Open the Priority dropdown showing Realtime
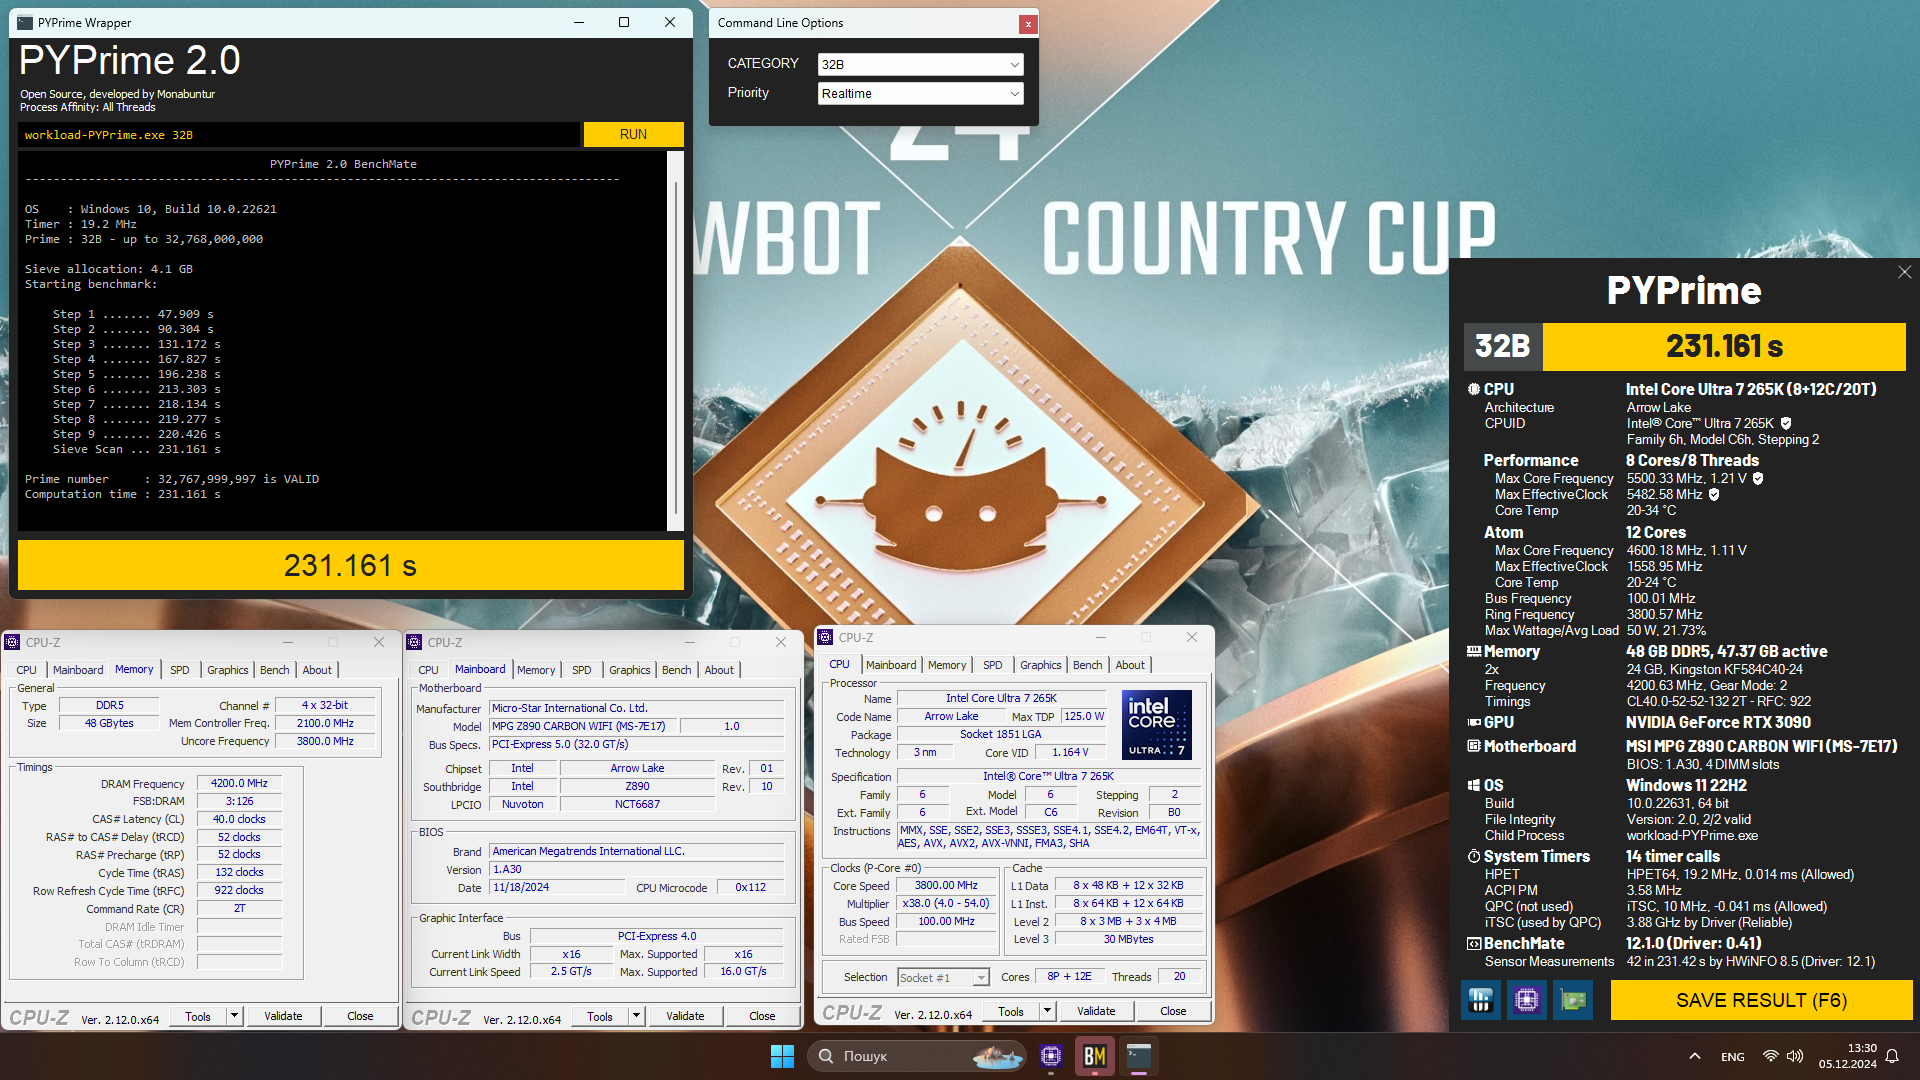This screenshot has height=1080, width=1920. [920, 93]
